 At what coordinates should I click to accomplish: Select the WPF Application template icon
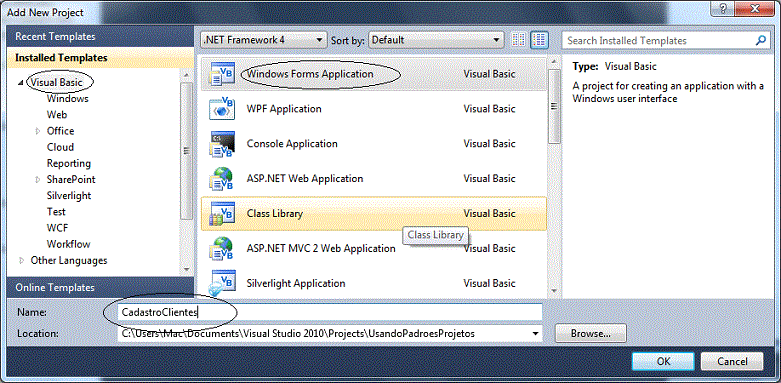[x=222, y=109]
